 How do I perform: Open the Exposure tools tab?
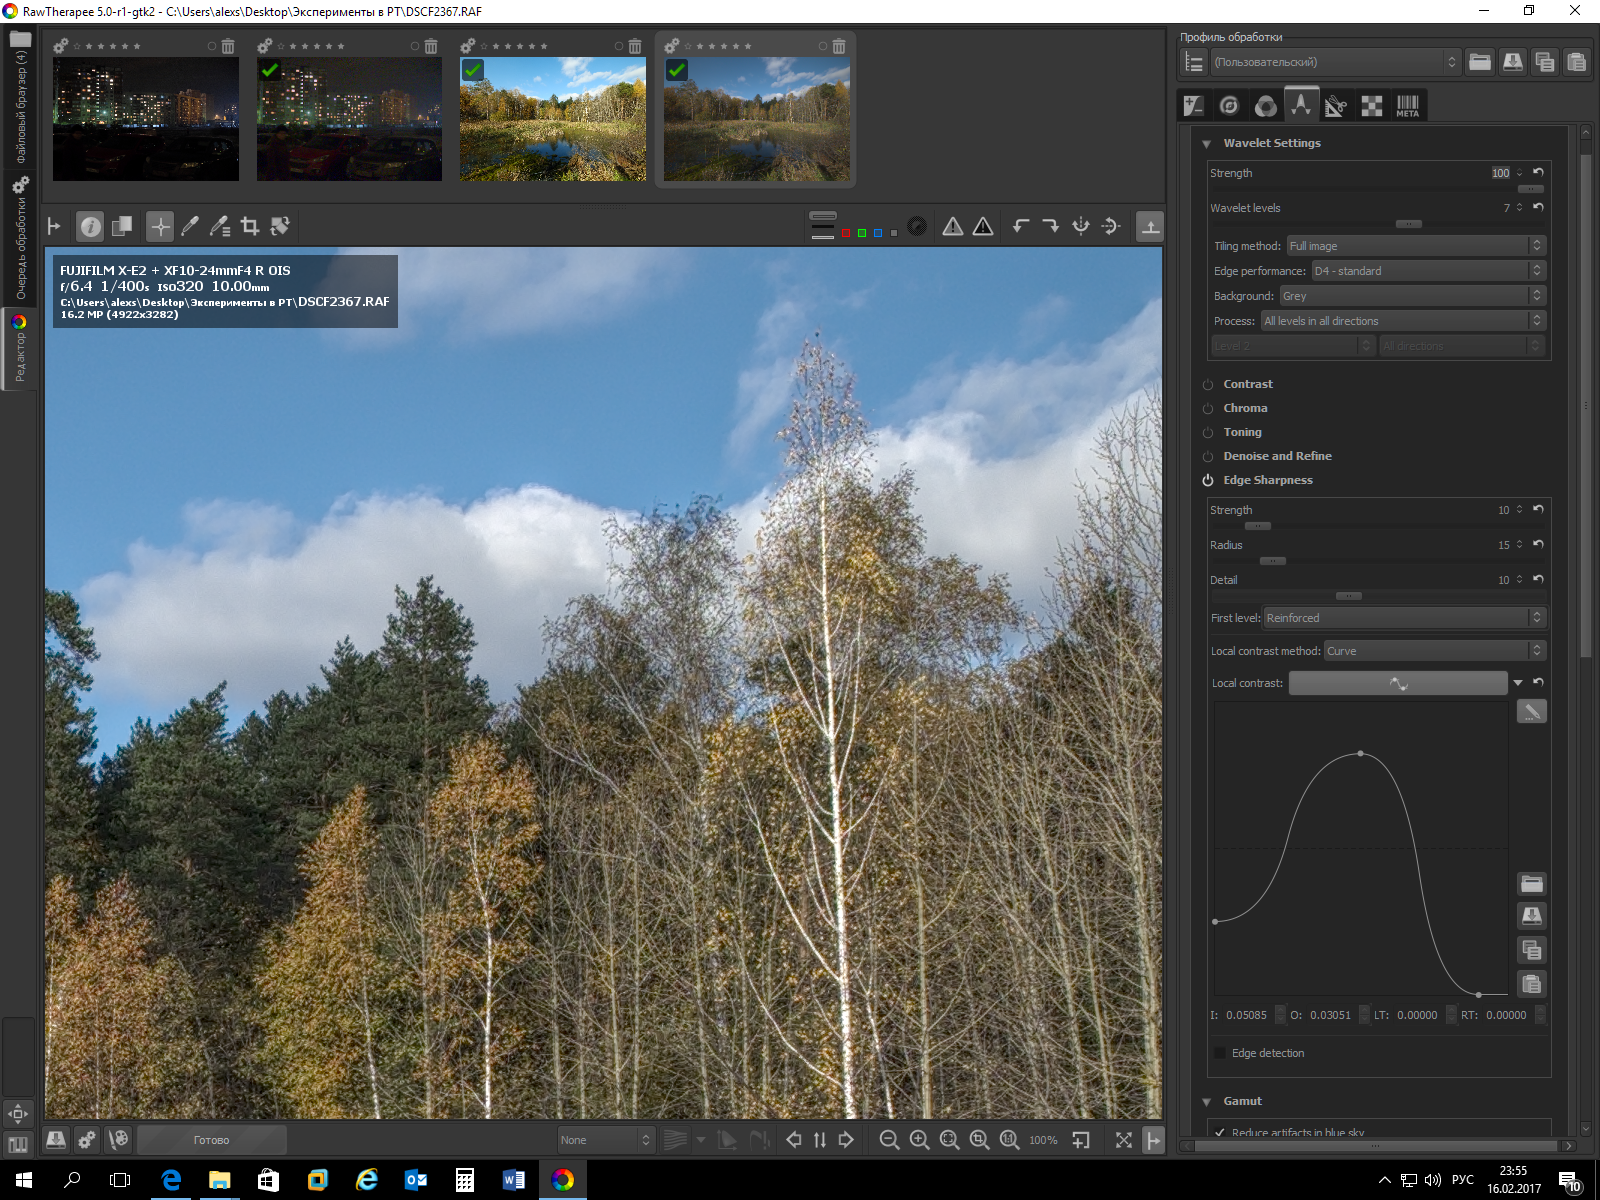(x=1194, y=105)
